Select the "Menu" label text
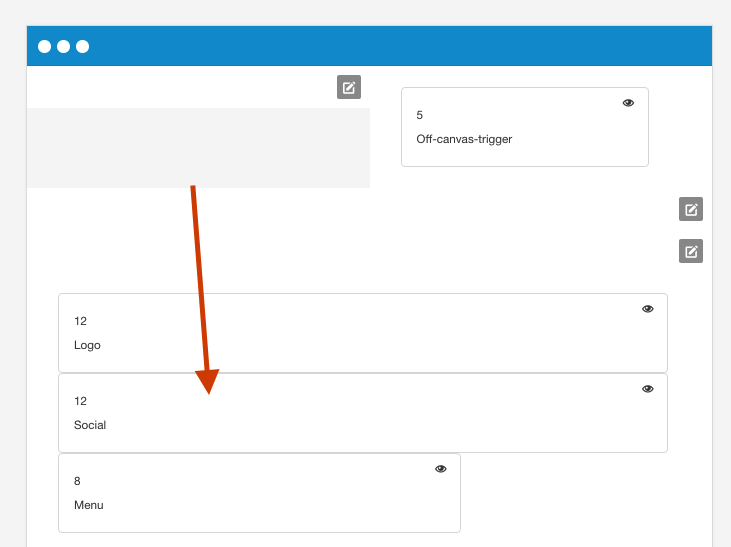Screen dimensions: 731x547 click(x=89, y=505)
